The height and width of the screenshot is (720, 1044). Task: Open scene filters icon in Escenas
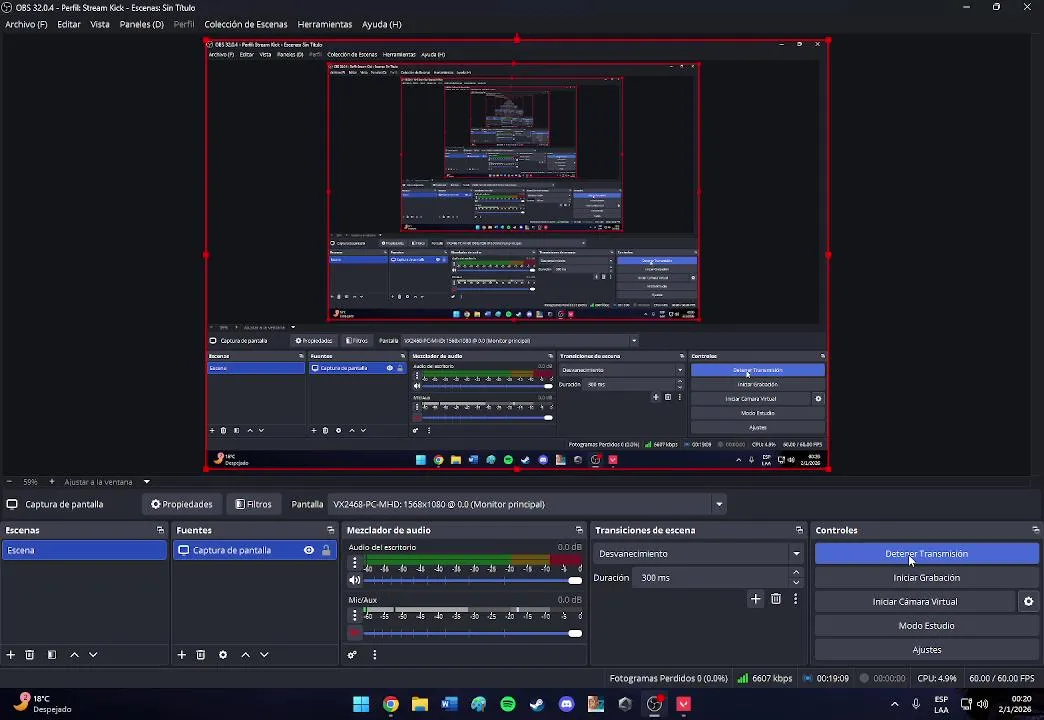[52, 655]
